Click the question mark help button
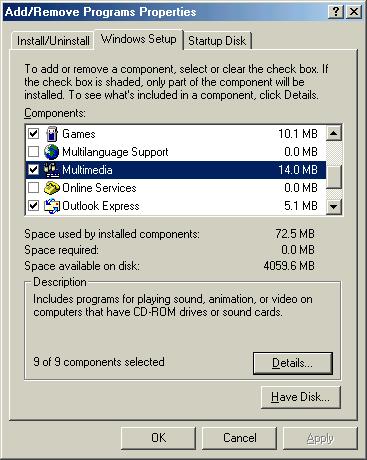367x460 pixels. pyautogui.click(x=336, y=12)
